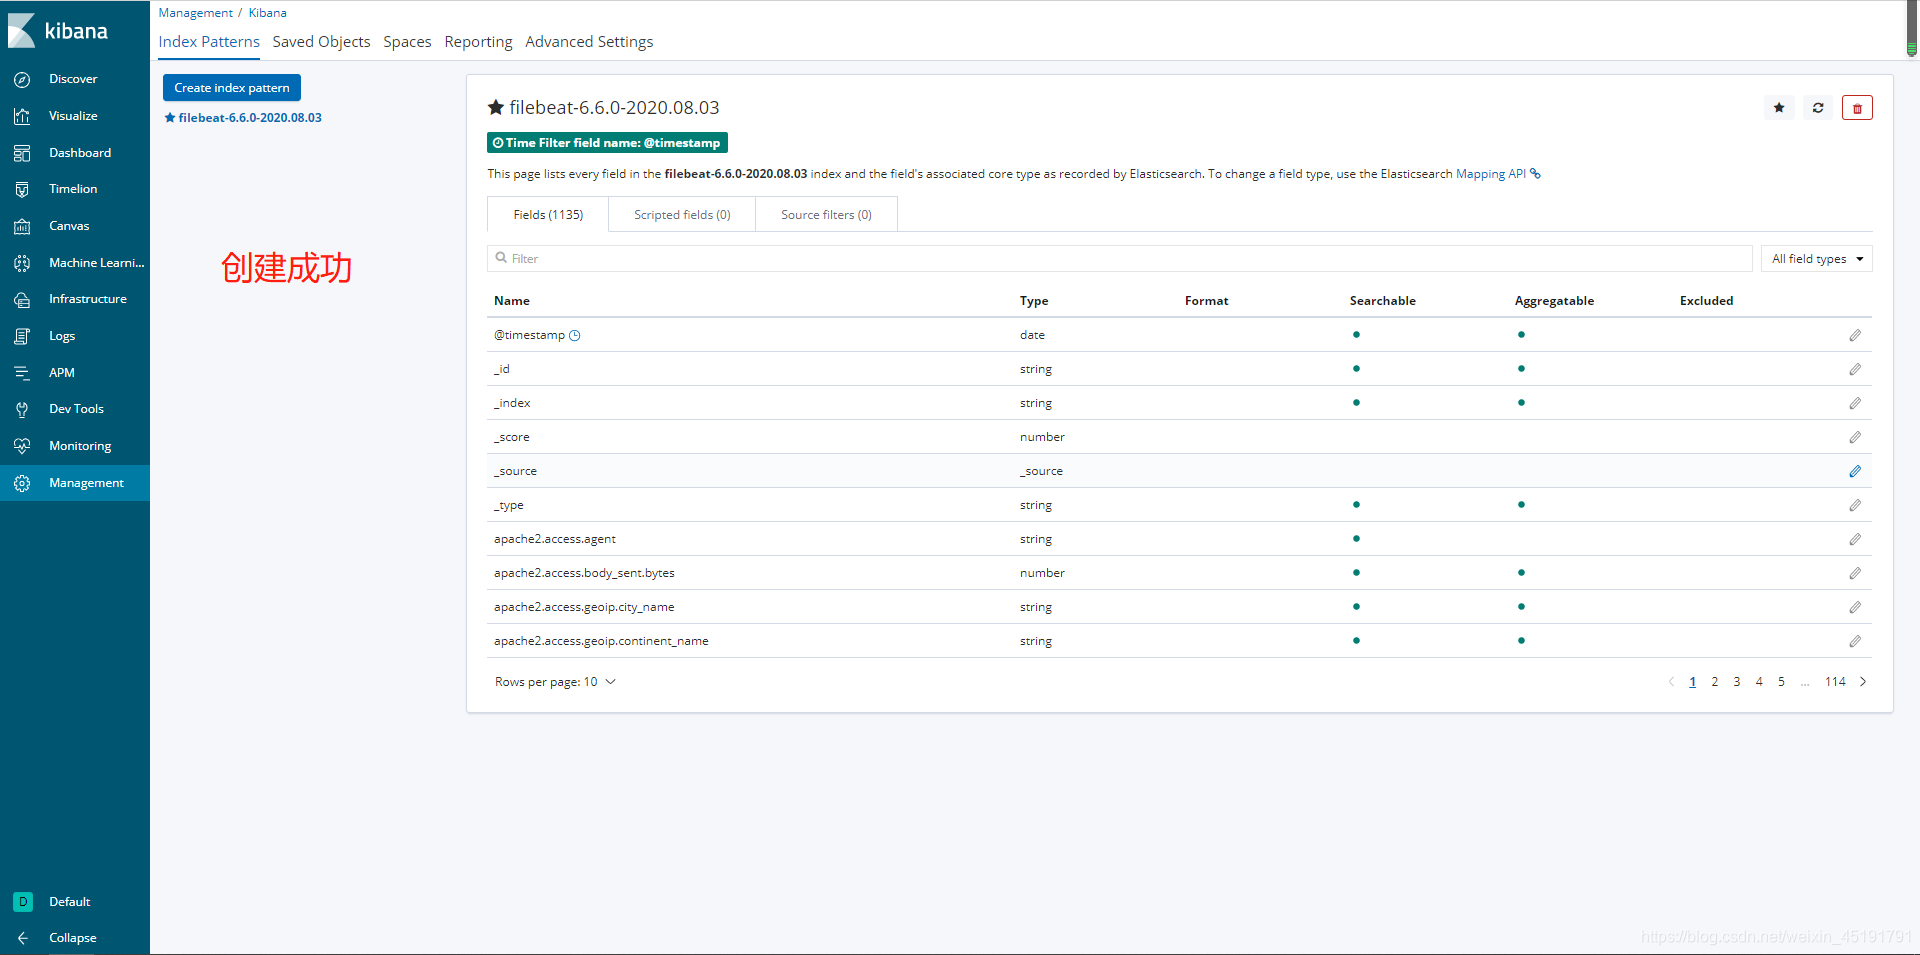Refresh the field list
The image size is (1920, 955).
(1818, 108)
